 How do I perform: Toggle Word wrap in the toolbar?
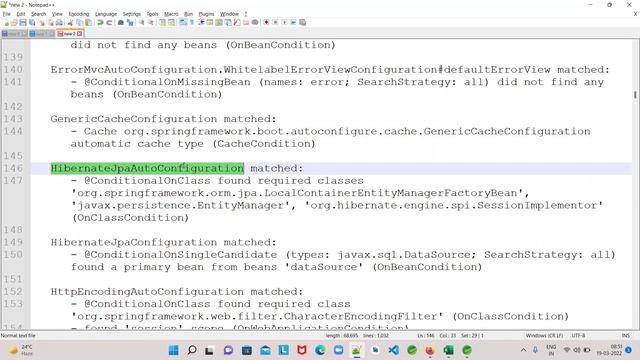(183, 22)
